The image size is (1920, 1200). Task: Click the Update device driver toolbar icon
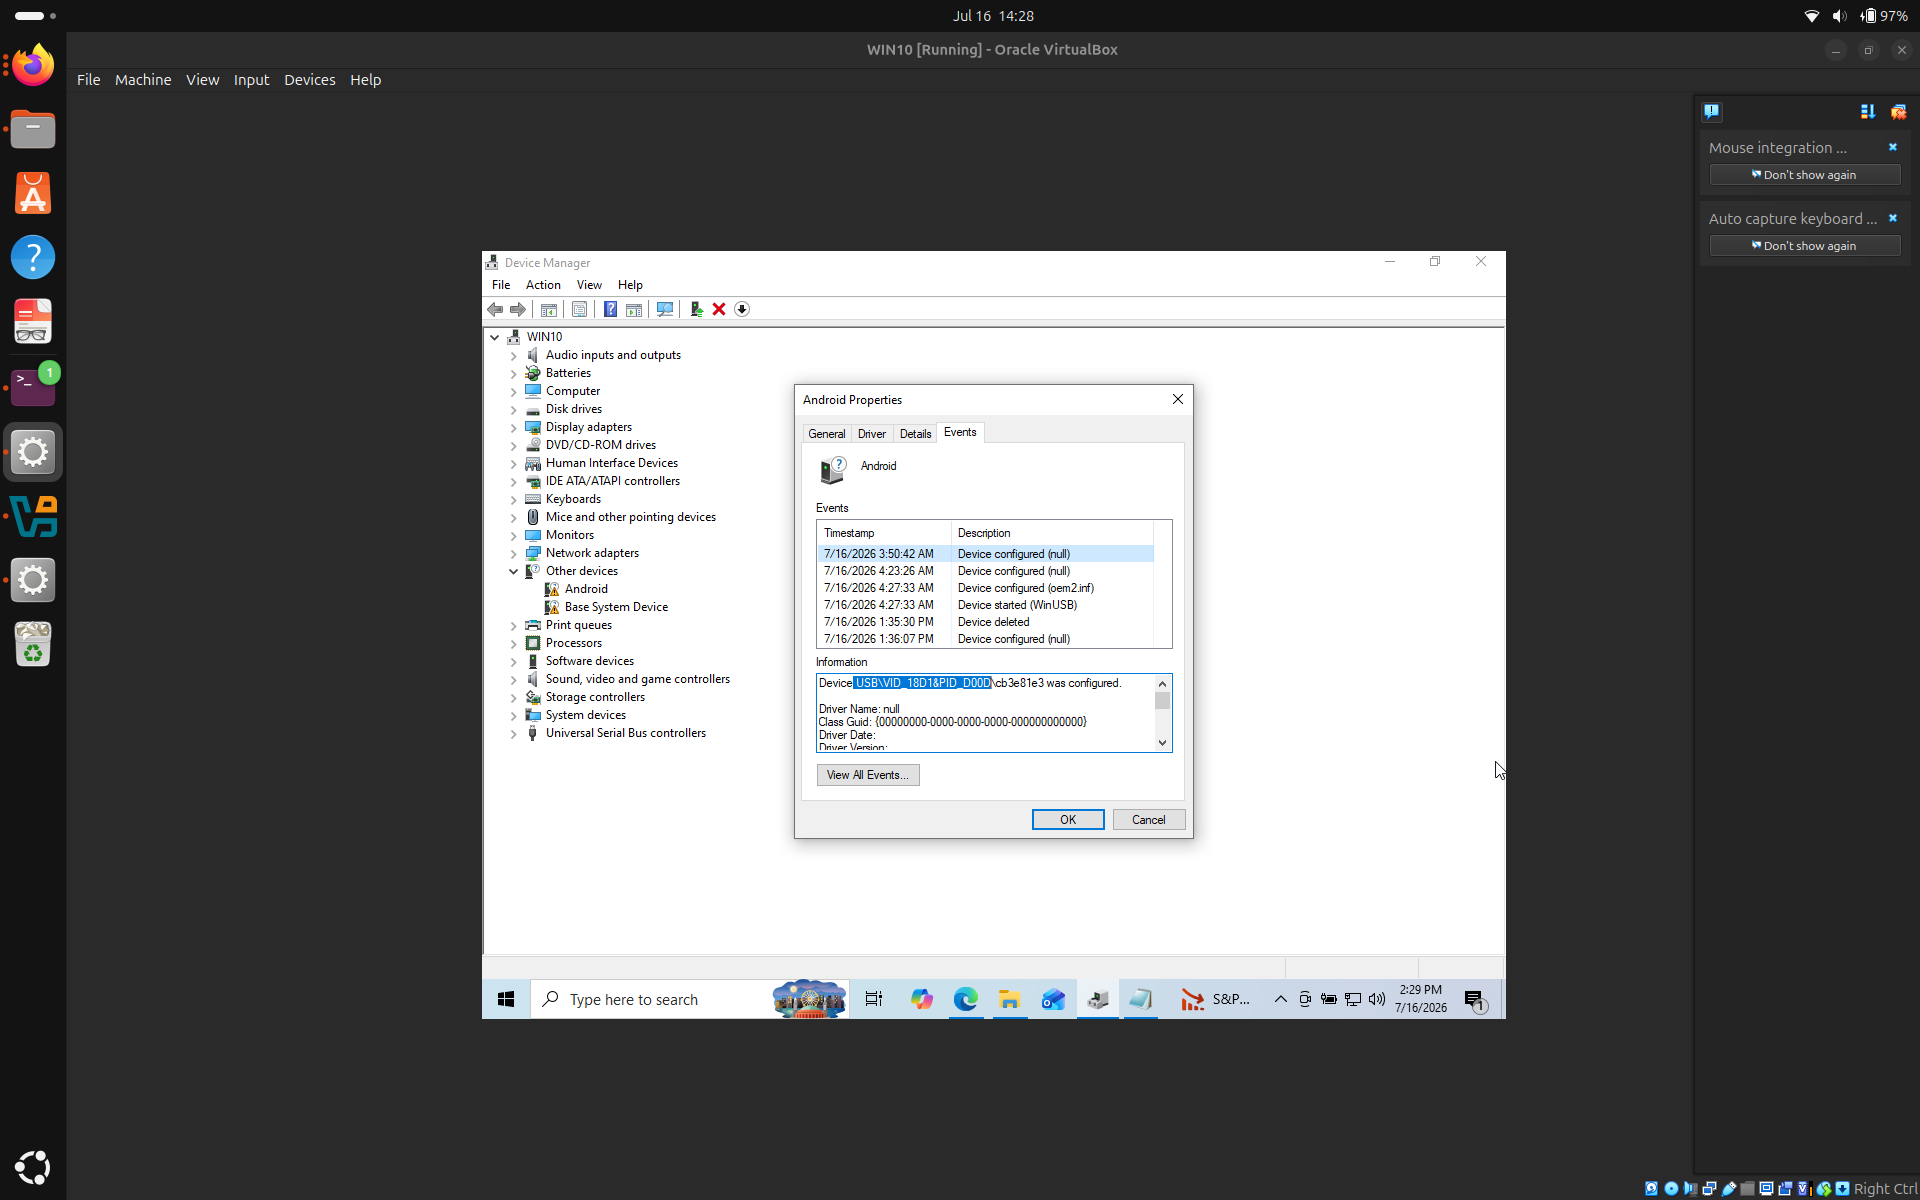(x=696, y=310)
